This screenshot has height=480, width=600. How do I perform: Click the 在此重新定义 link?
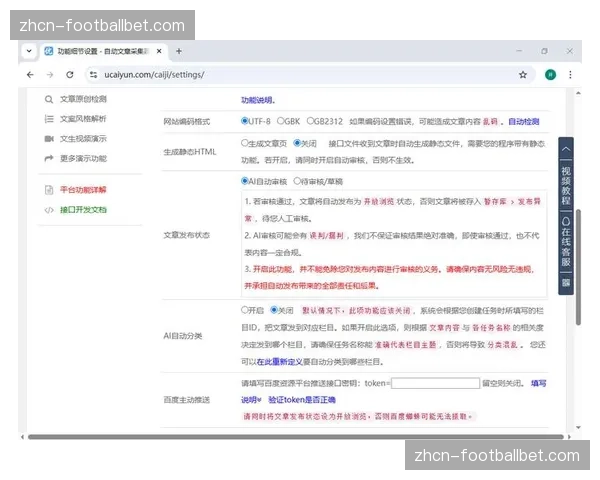pos(280,362)
